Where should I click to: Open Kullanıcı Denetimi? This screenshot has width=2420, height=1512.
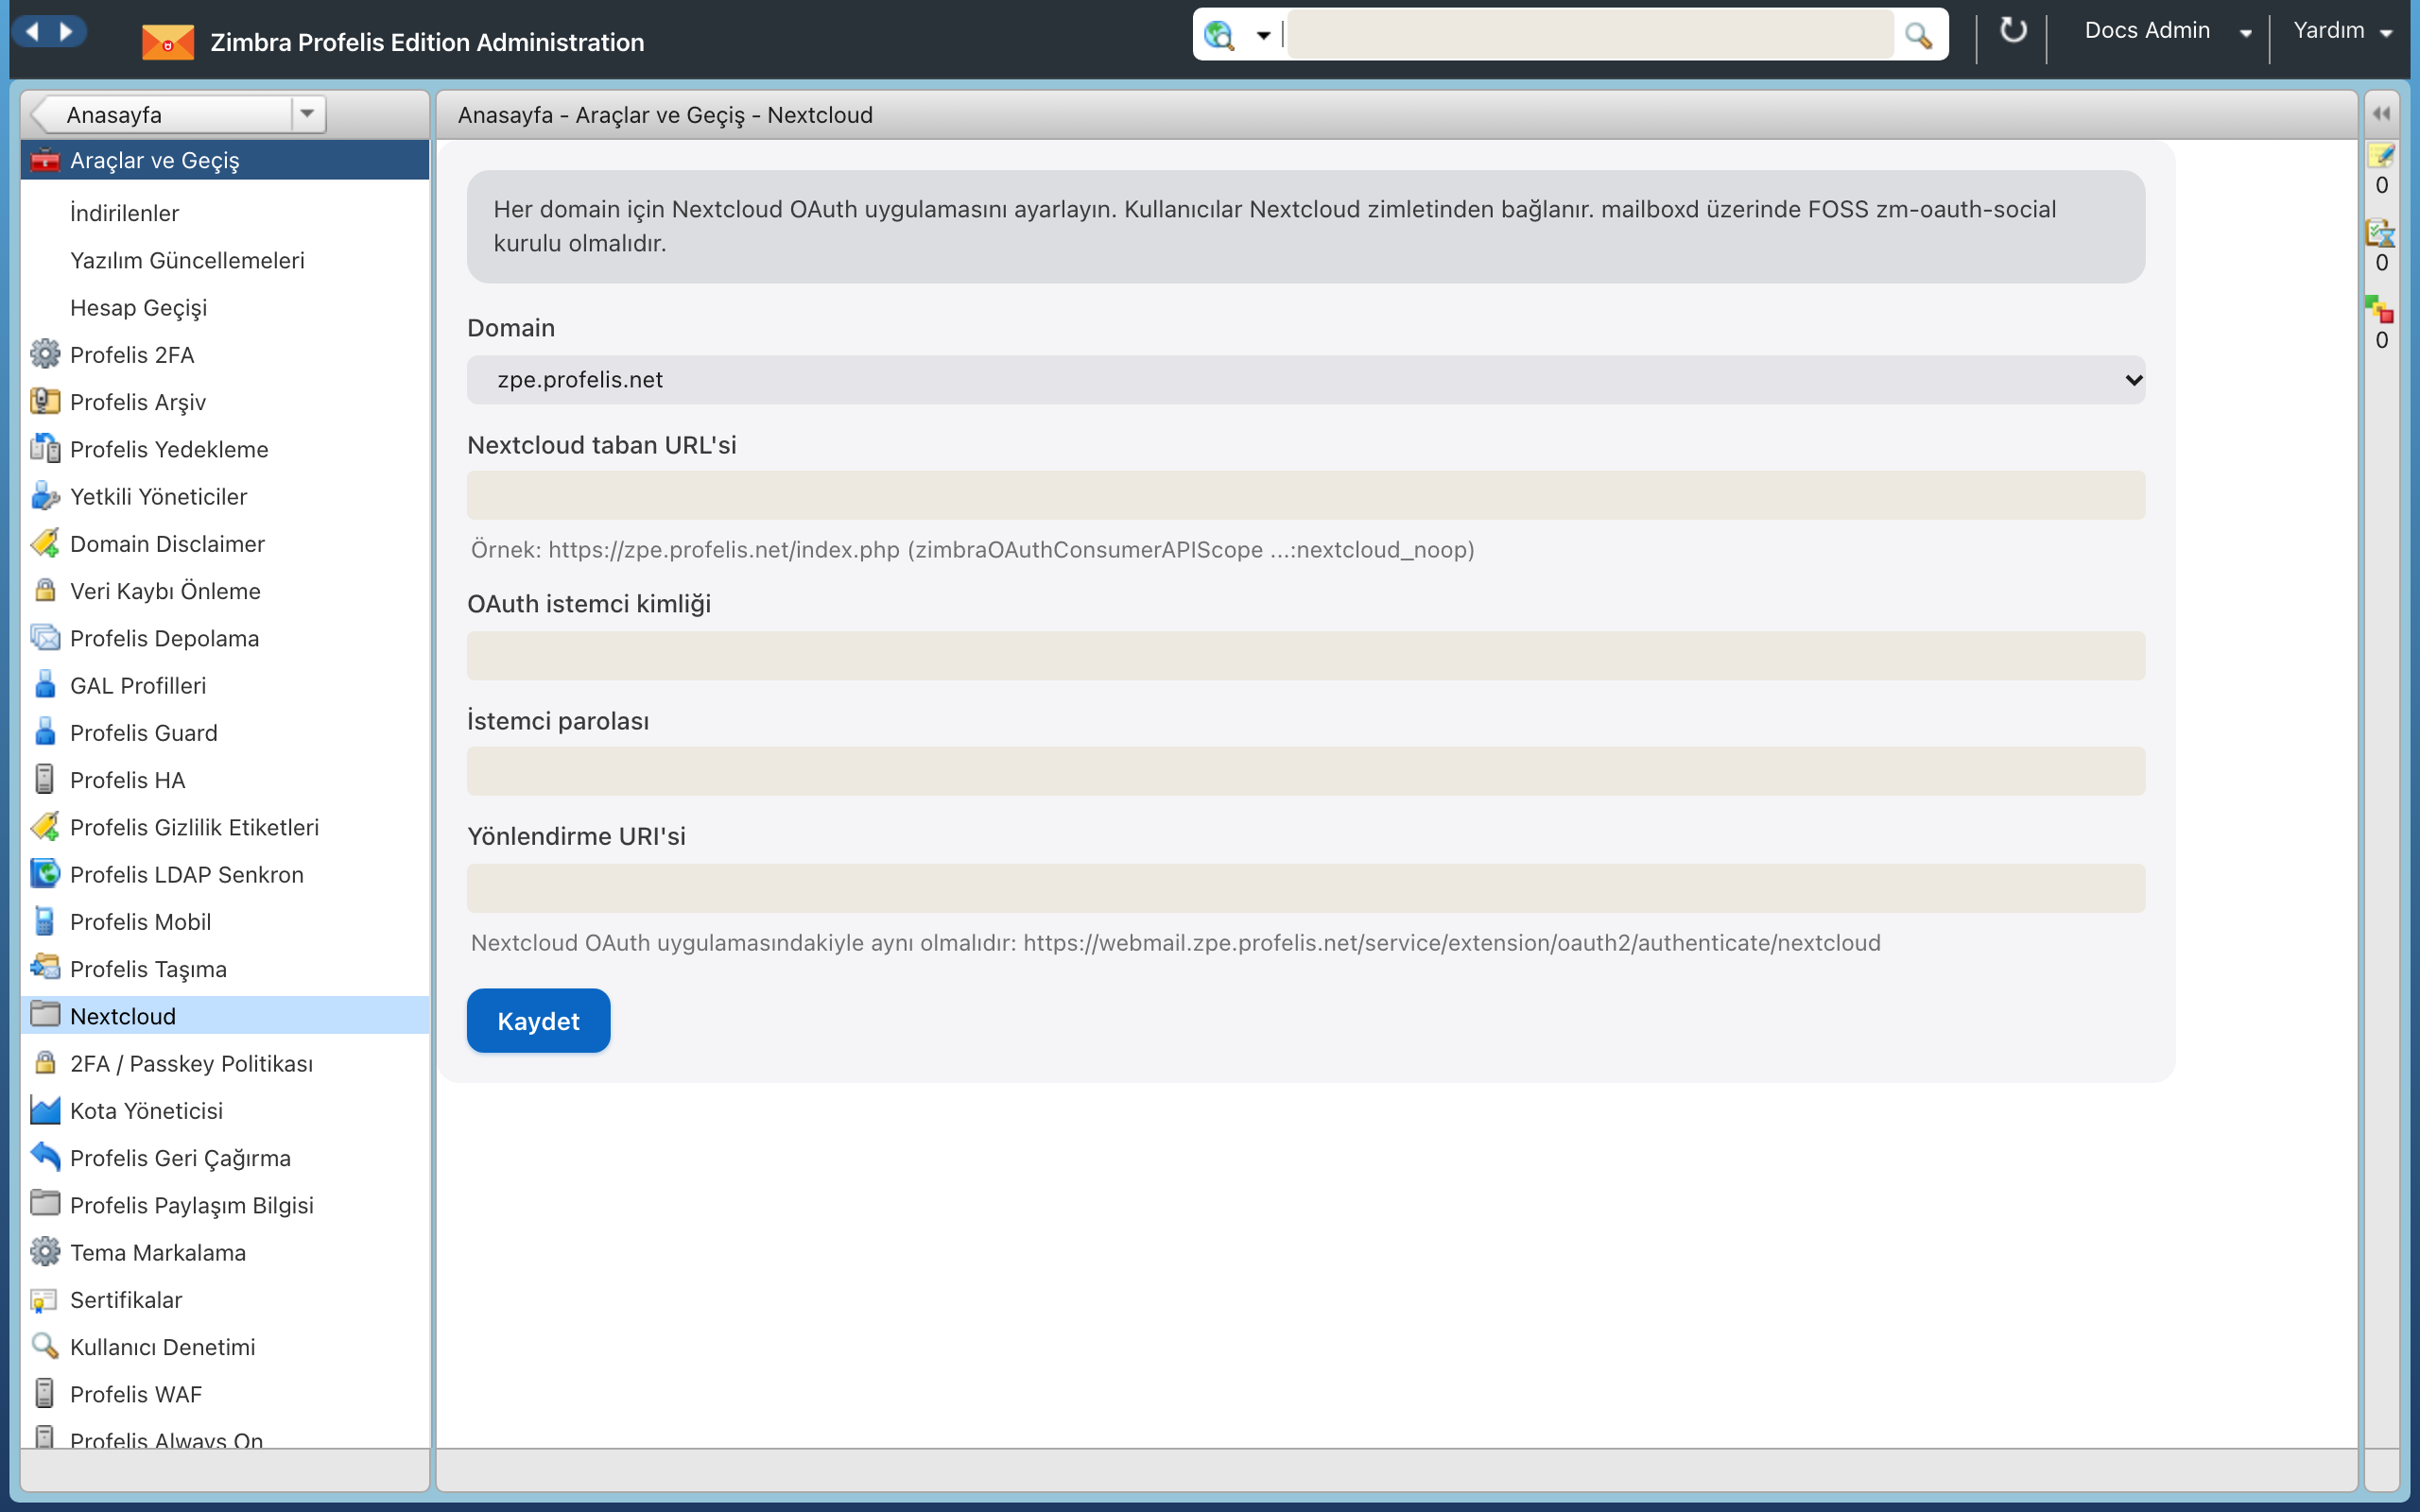click(x=162, y=1346)
